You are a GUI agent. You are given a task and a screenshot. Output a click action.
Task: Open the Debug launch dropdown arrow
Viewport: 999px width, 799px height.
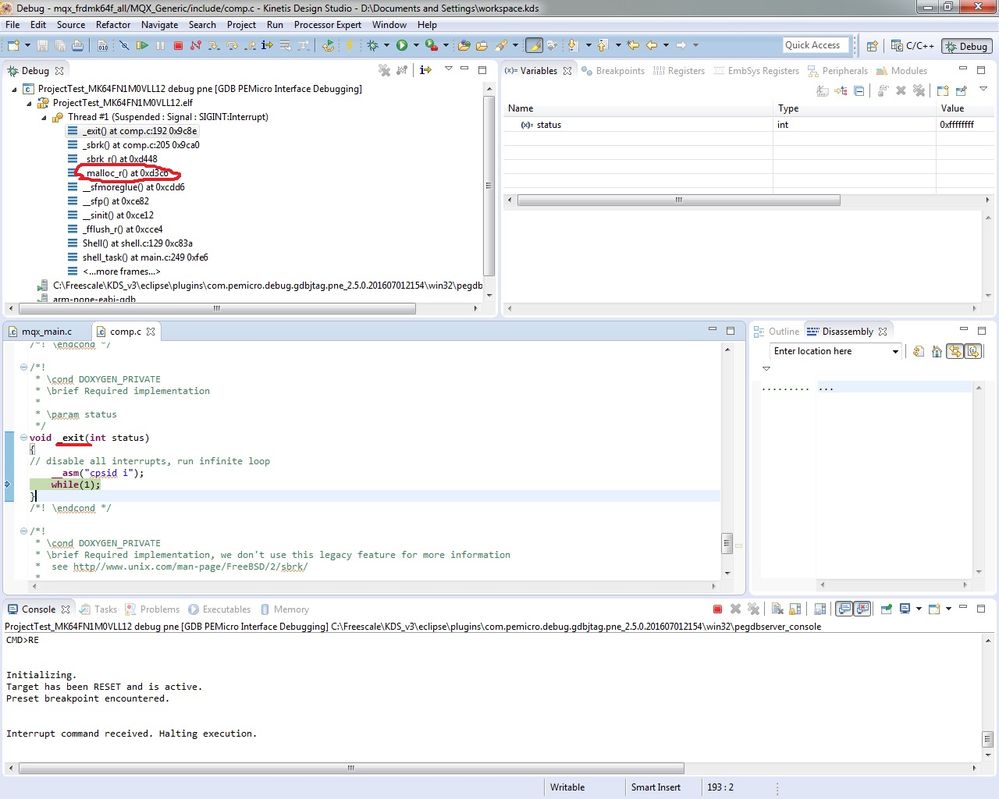coord(387,45)
